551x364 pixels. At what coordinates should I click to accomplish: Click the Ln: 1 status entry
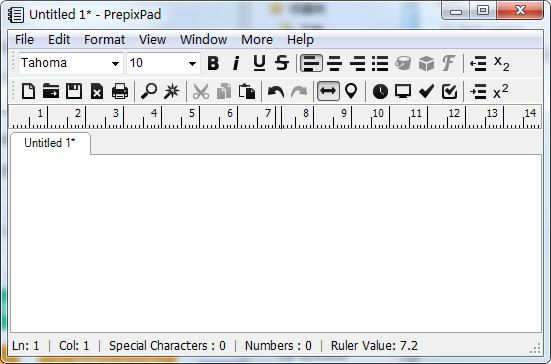[x=26, y=346]
